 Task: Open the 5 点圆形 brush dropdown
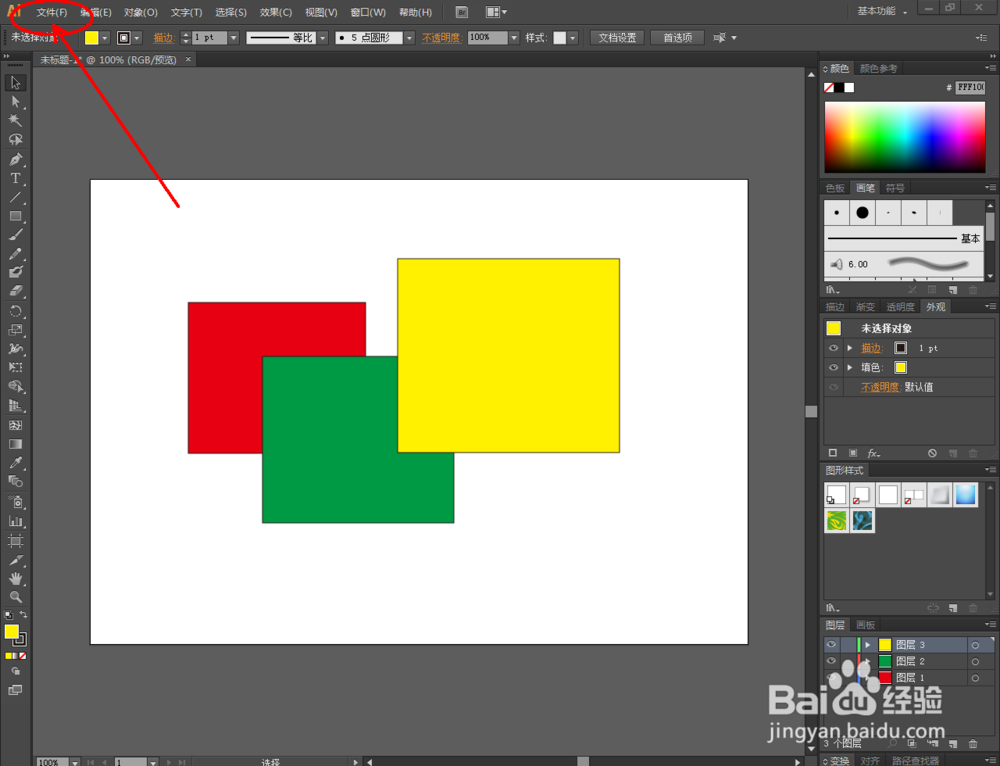(x=409, y=38)
